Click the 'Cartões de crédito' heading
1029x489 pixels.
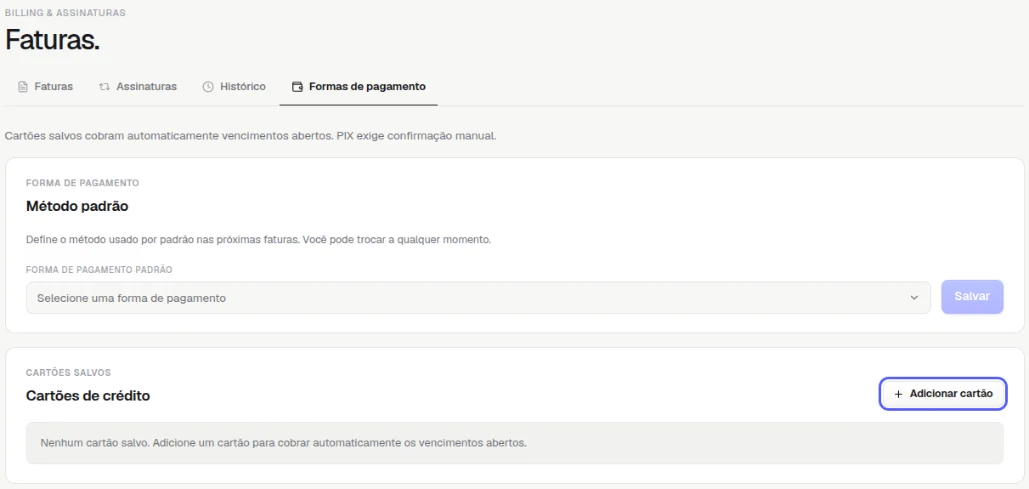pyautogui.click(x=88, y=396)
